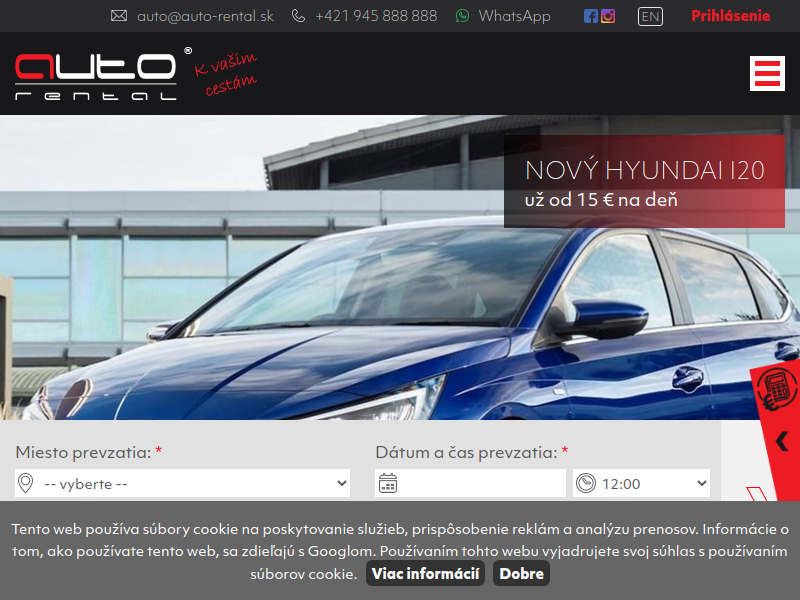Click the envelope email icon
Screen dimensions: 800x600
(119, 16)
